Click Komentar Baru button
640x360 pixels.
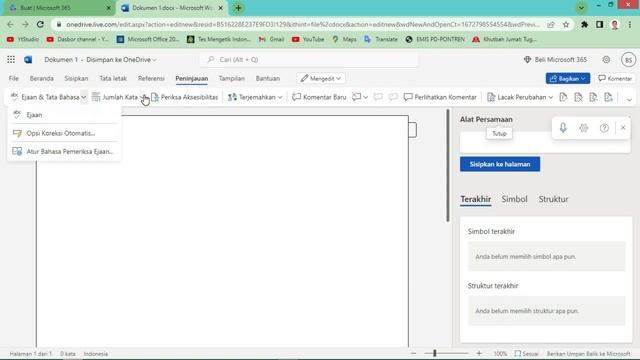pos(319,97)
